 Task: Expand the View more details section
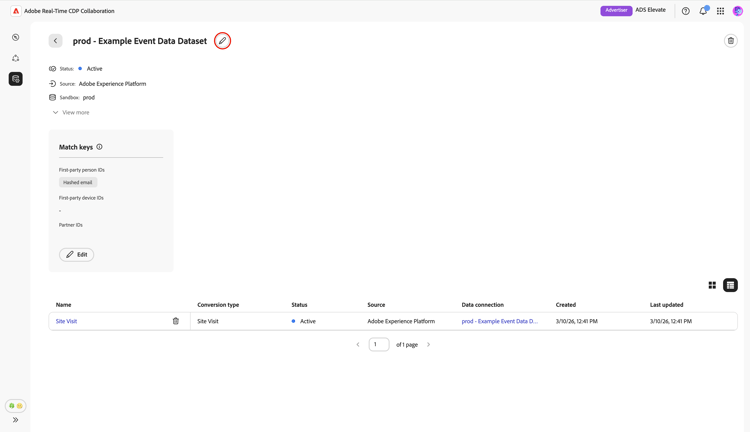pos(71,112)
